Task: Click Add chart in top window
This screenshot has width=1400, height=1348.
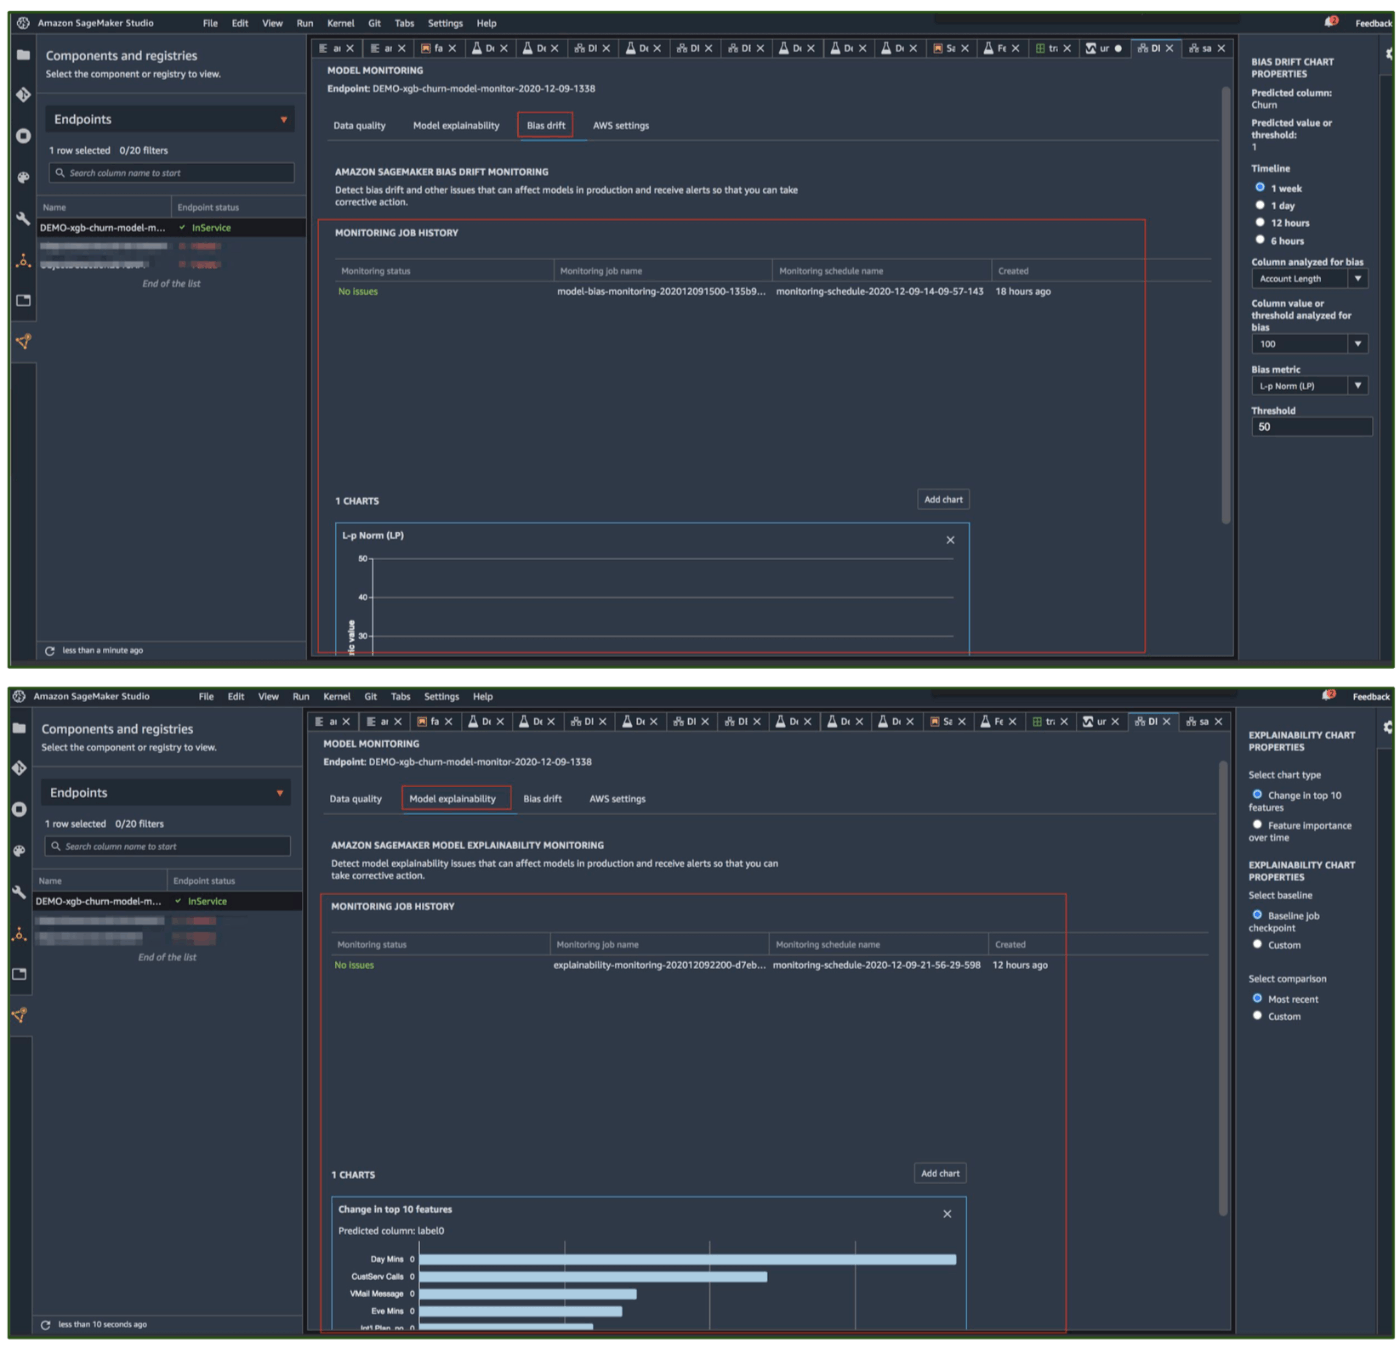Action: [x=943, y=499]
